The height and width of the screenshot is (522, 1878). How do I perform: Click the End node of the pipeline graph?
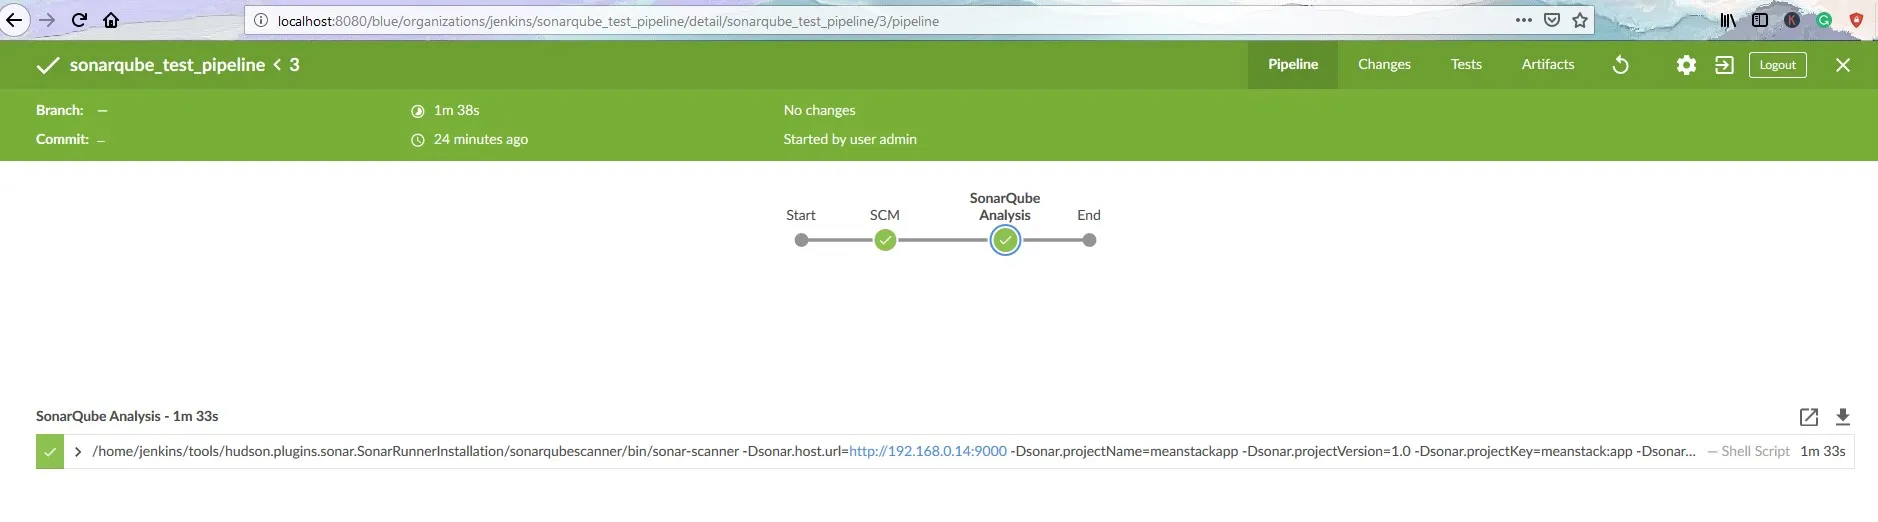coord(1089,240)
